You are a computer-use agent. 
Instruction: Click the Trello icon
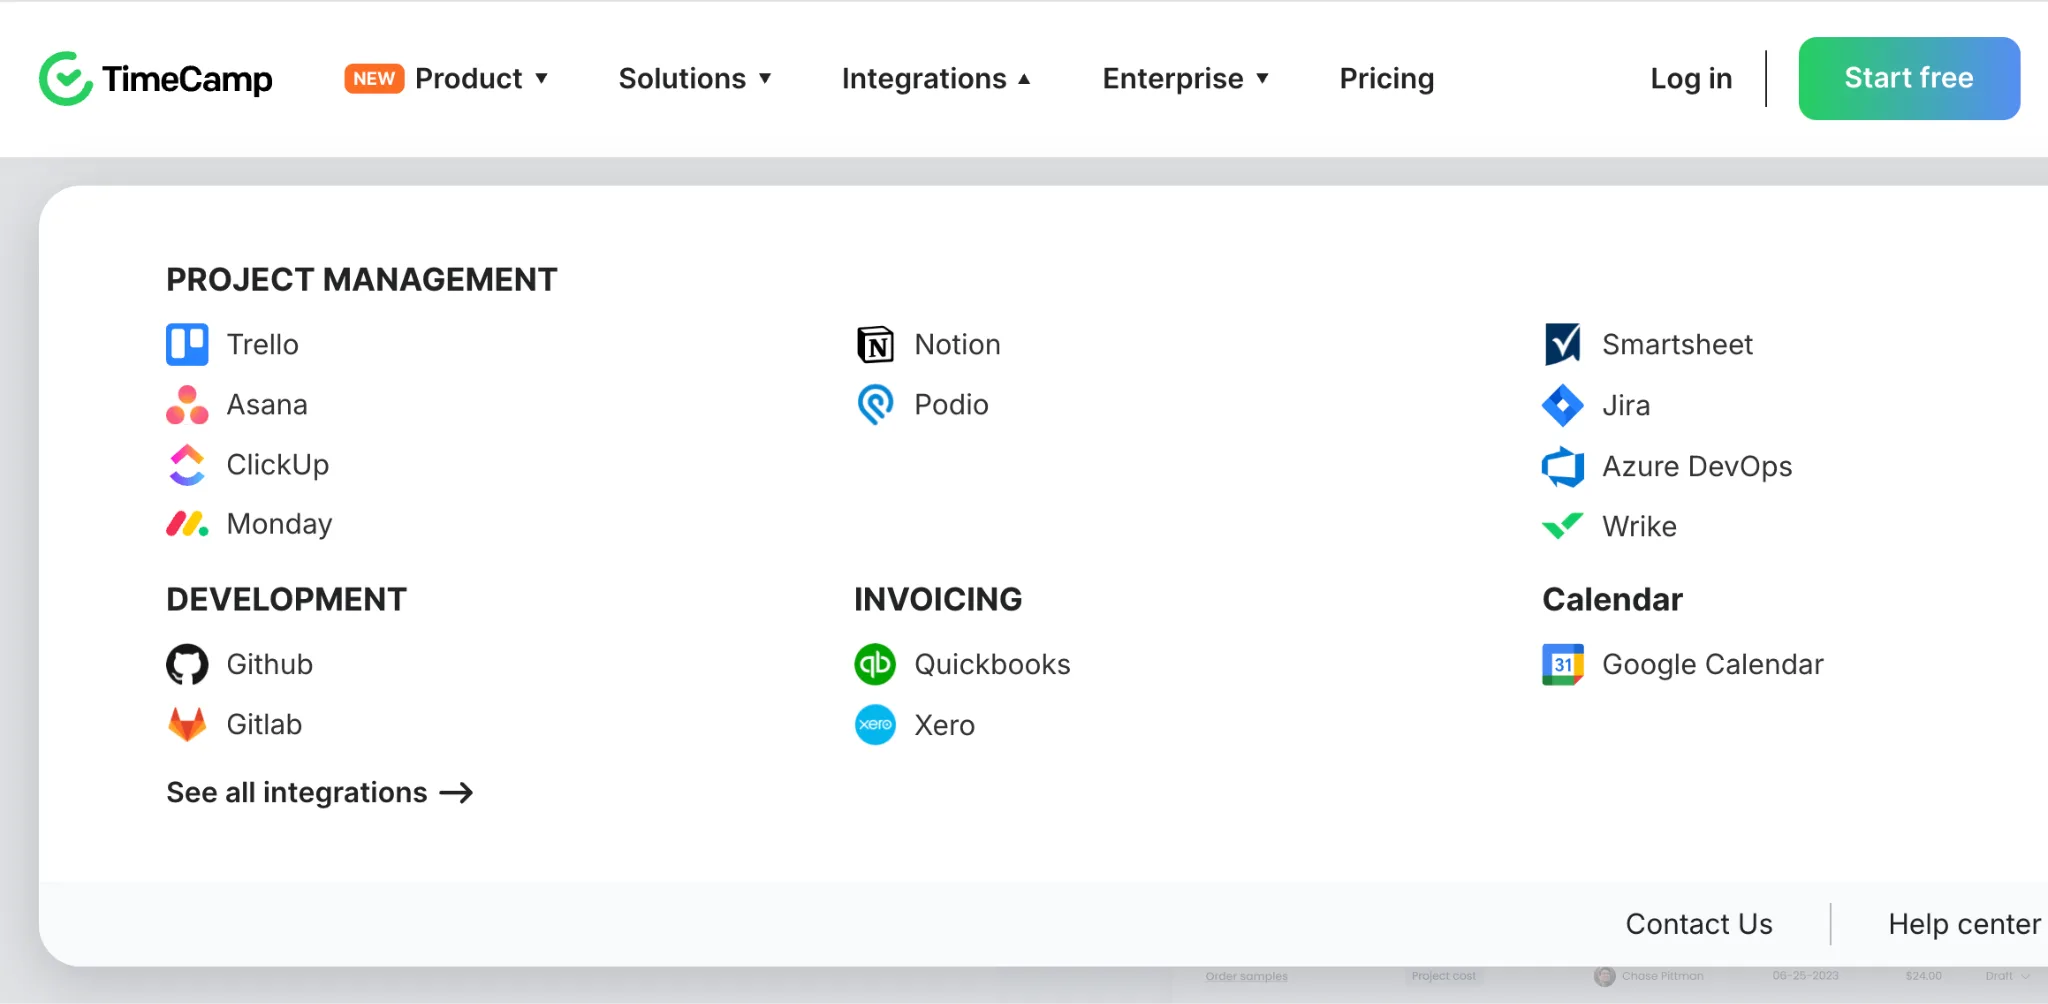[187, 345]
